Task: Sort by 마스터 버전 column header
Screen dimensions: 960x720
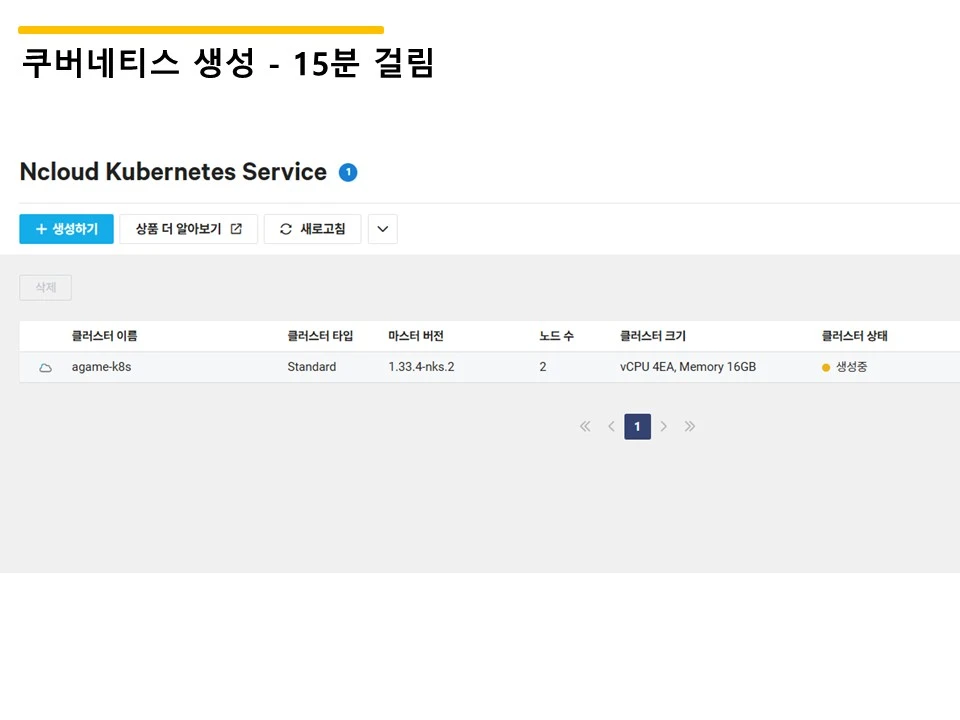Action: [416, 336]
